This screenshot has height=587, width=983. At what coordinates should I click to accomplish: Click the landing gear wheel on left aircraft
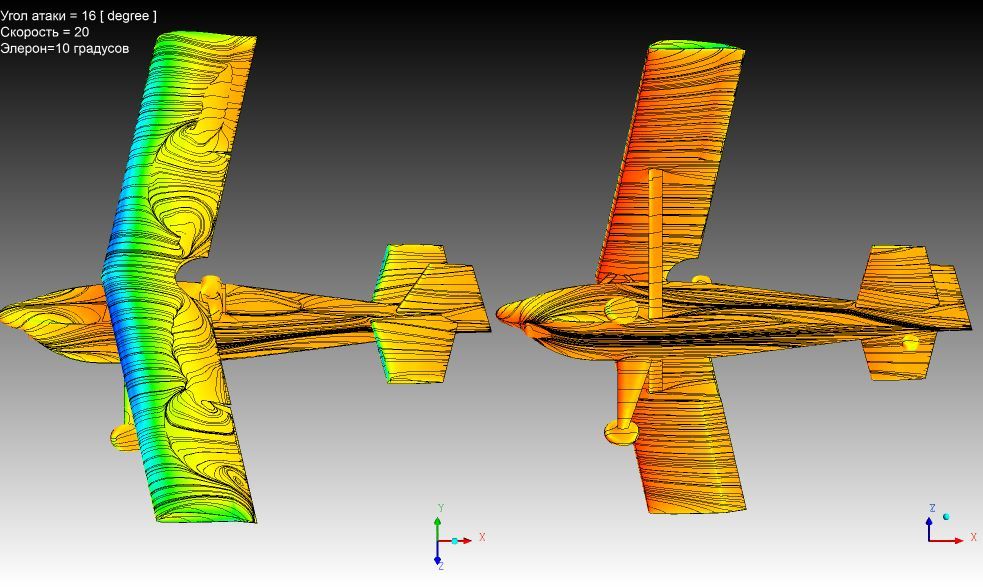124,436
